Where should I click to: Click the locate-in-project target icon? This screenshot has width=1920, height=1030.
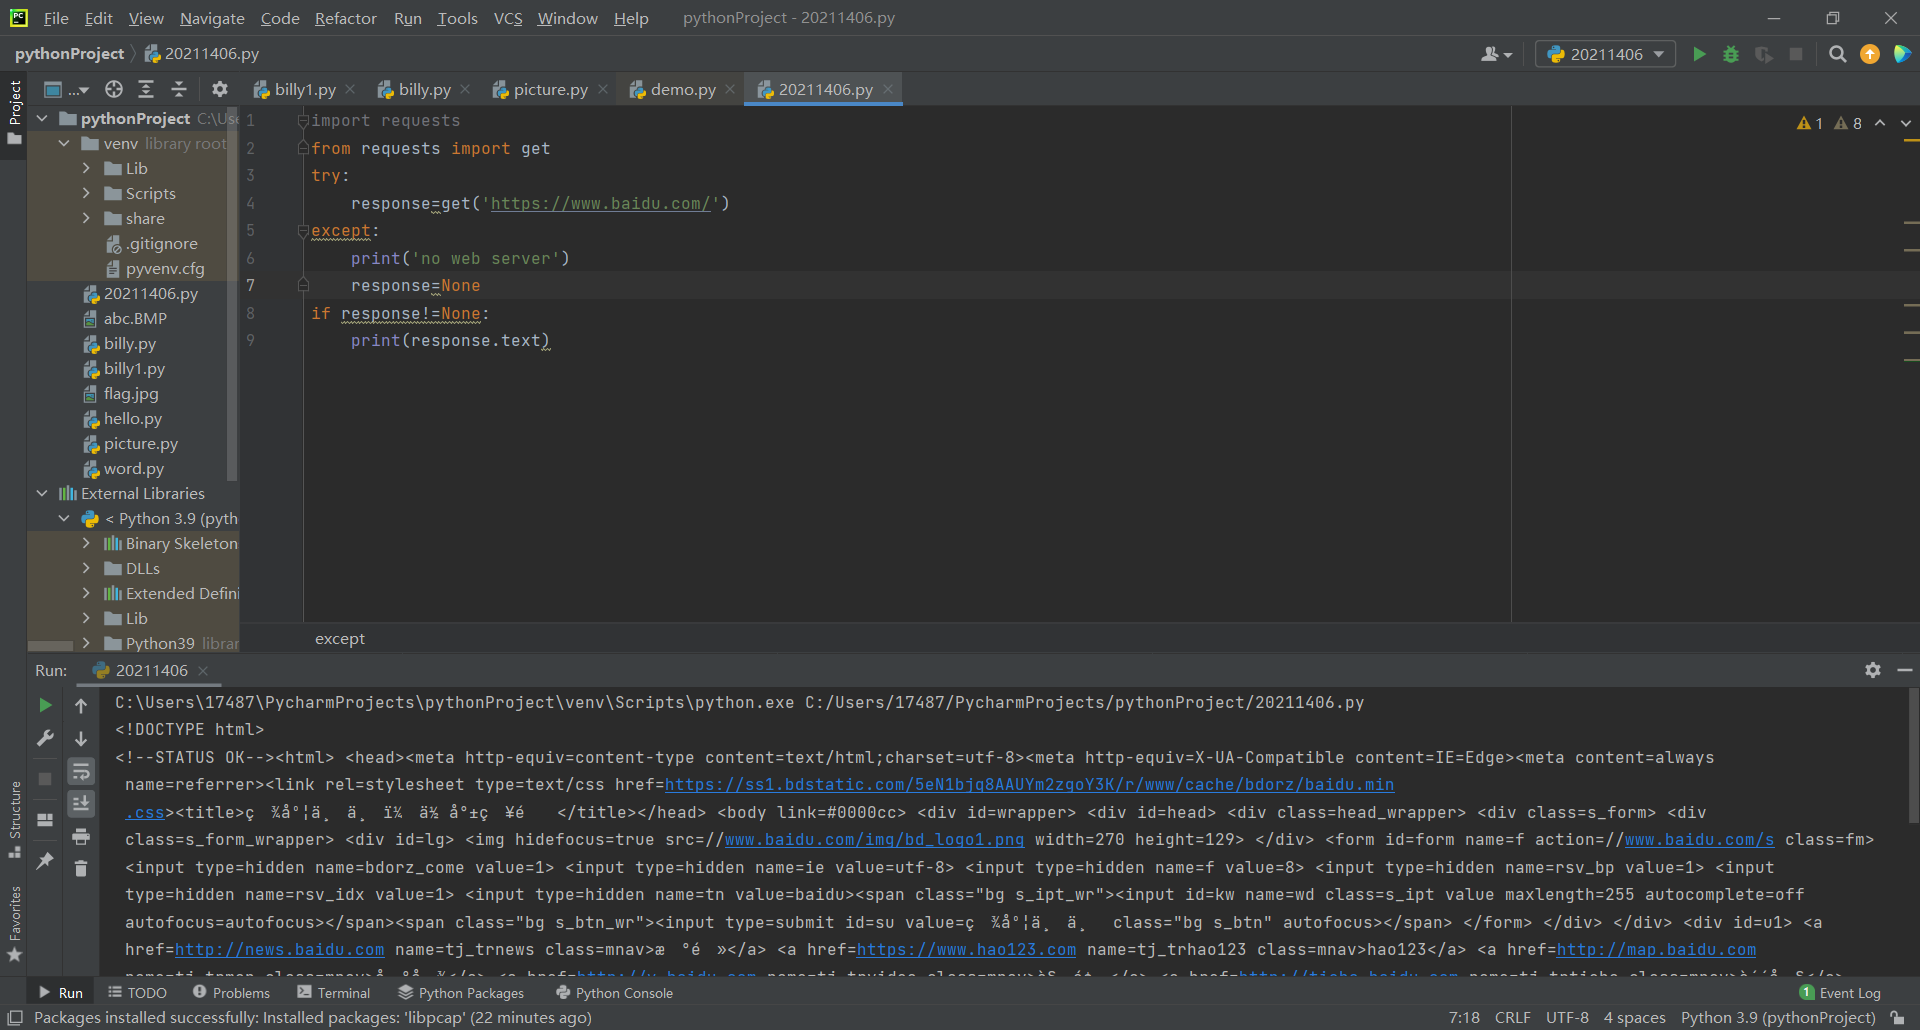[x=114, y=89]
